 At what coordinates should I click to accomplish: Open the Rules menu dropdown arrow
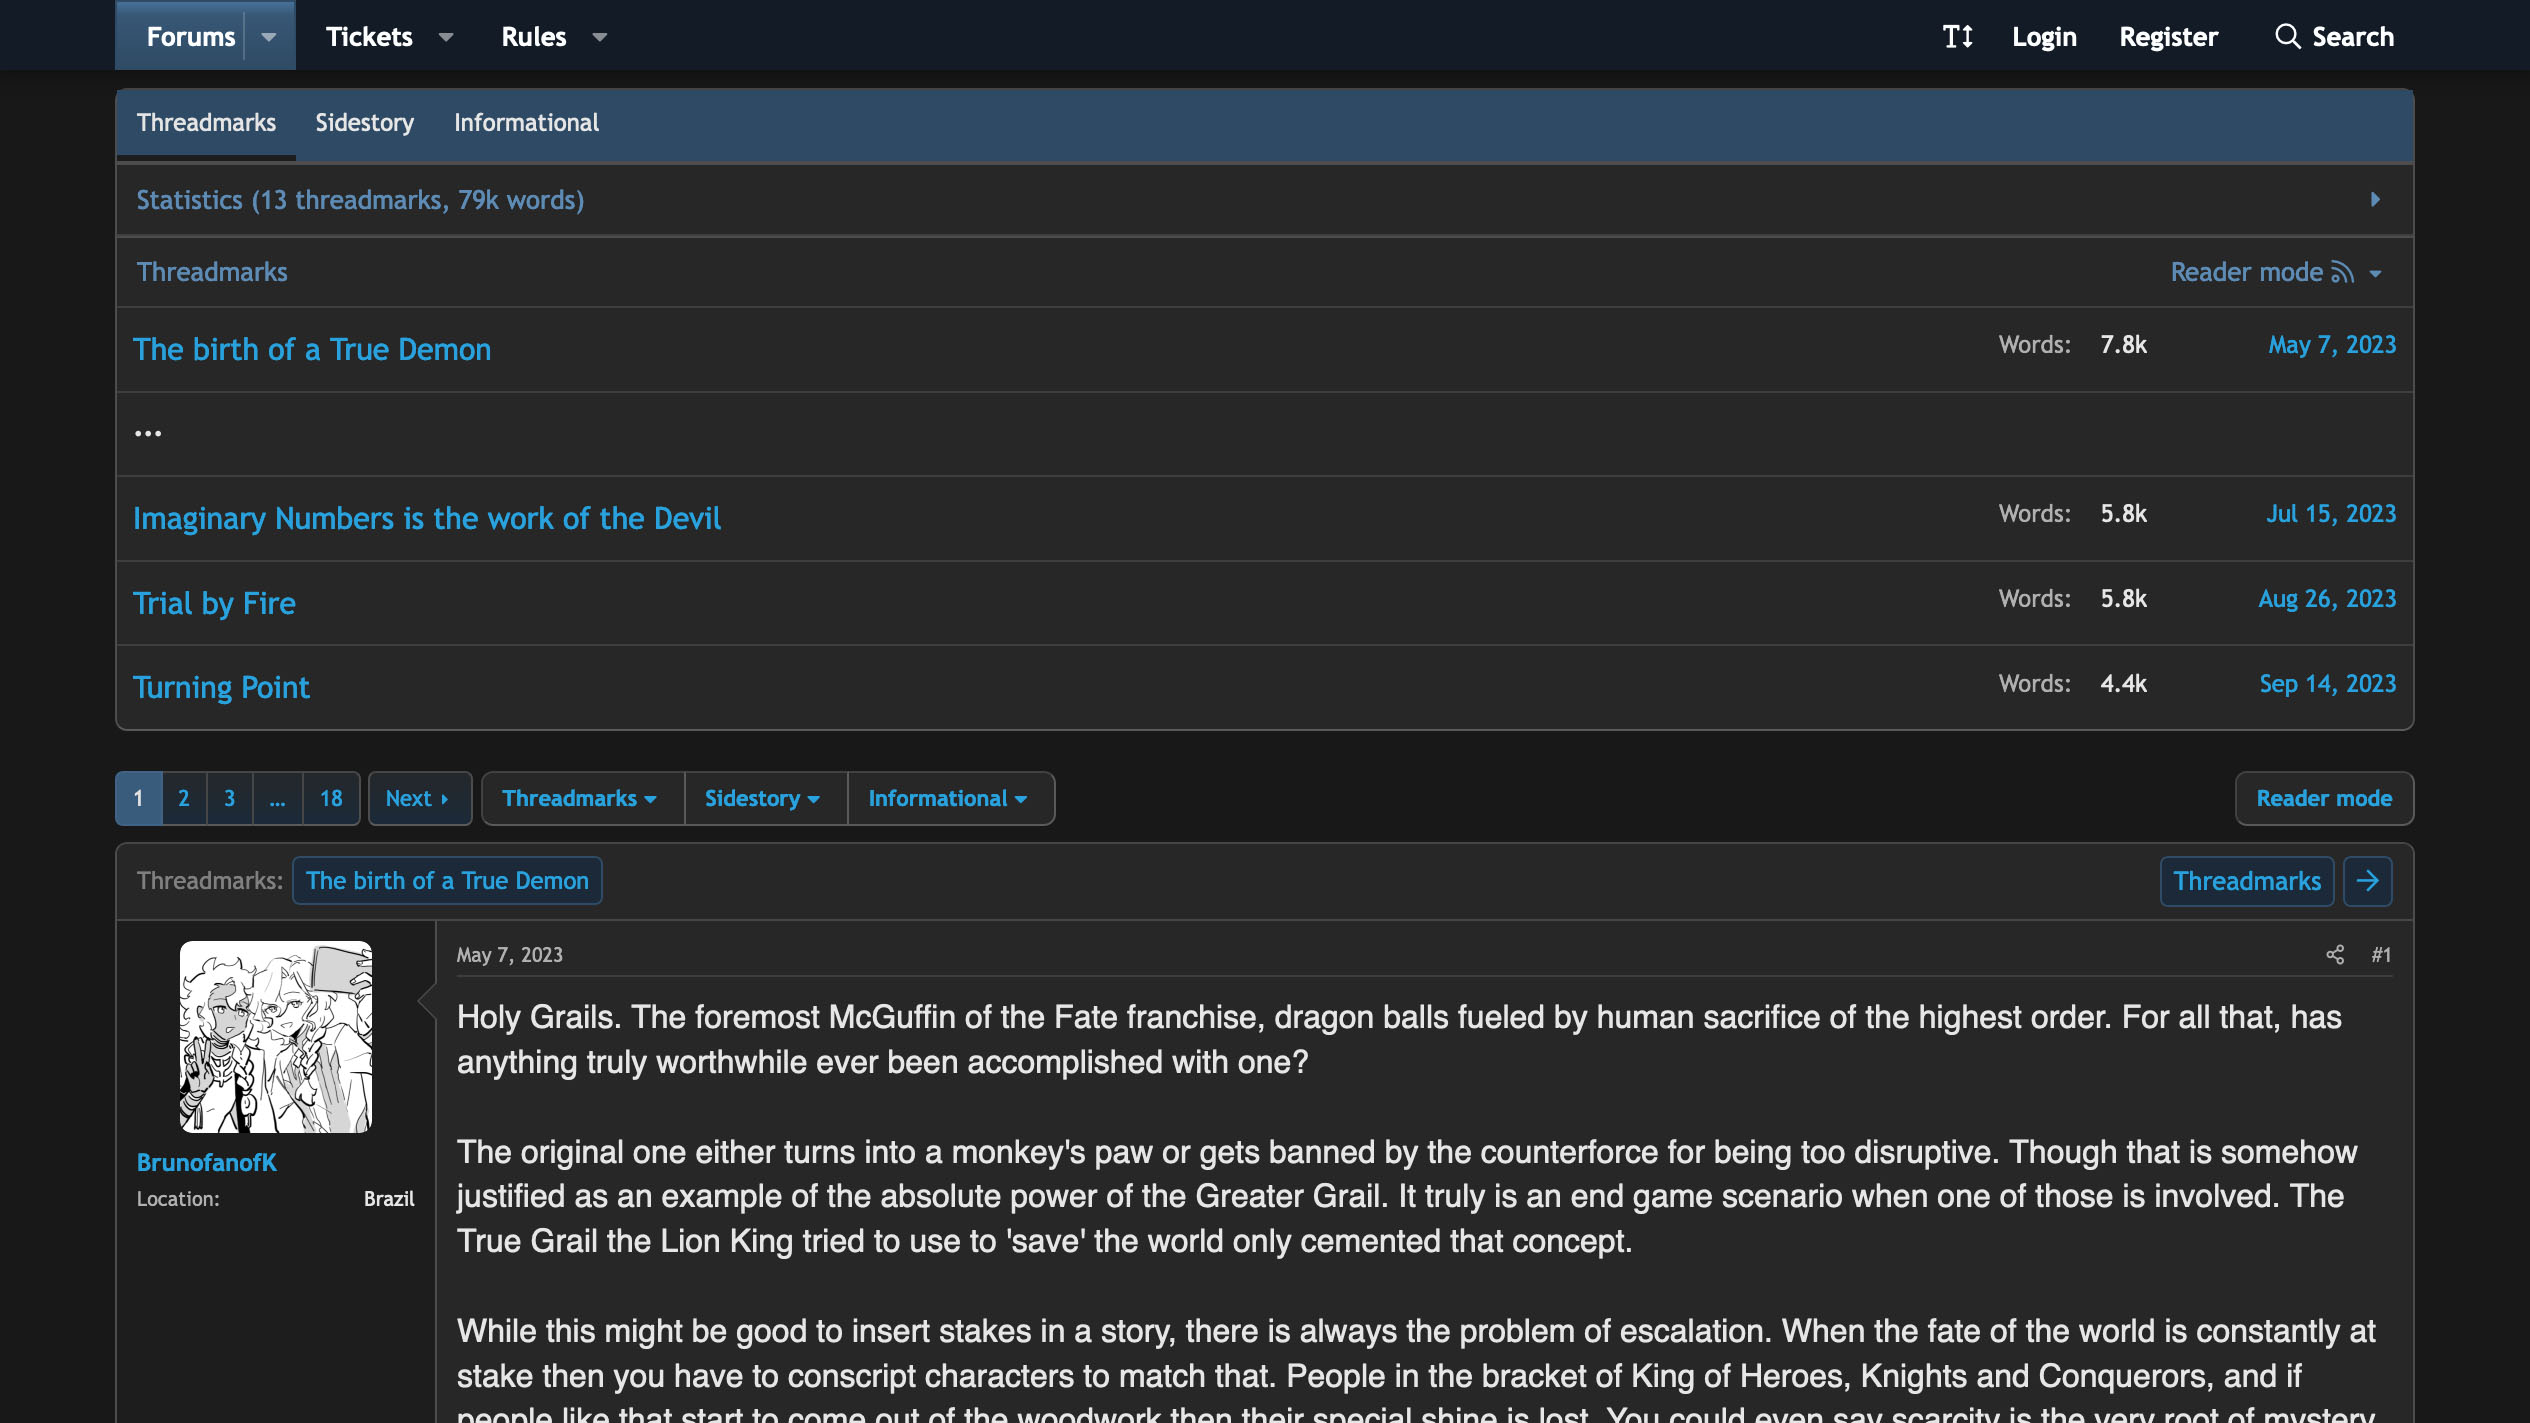(600, 37)
